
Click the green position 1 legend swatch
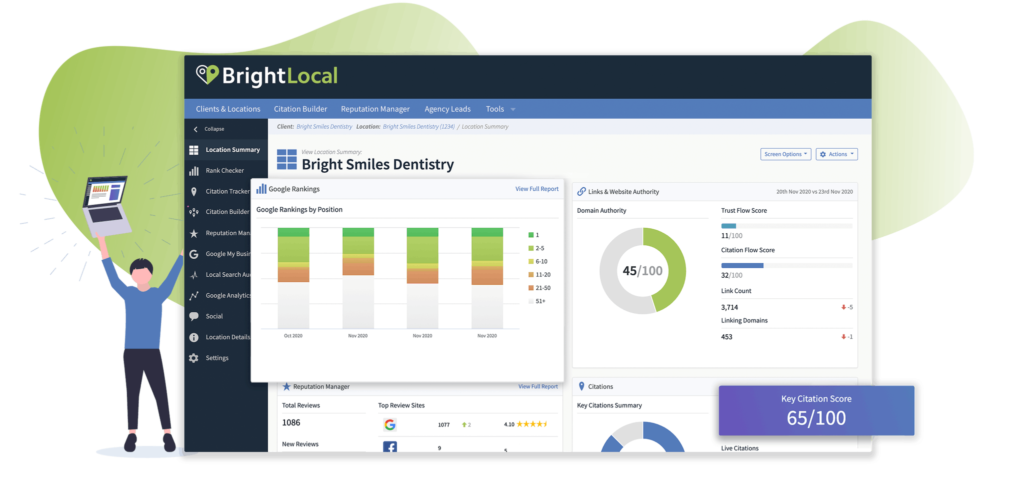(x=530, y=234)
